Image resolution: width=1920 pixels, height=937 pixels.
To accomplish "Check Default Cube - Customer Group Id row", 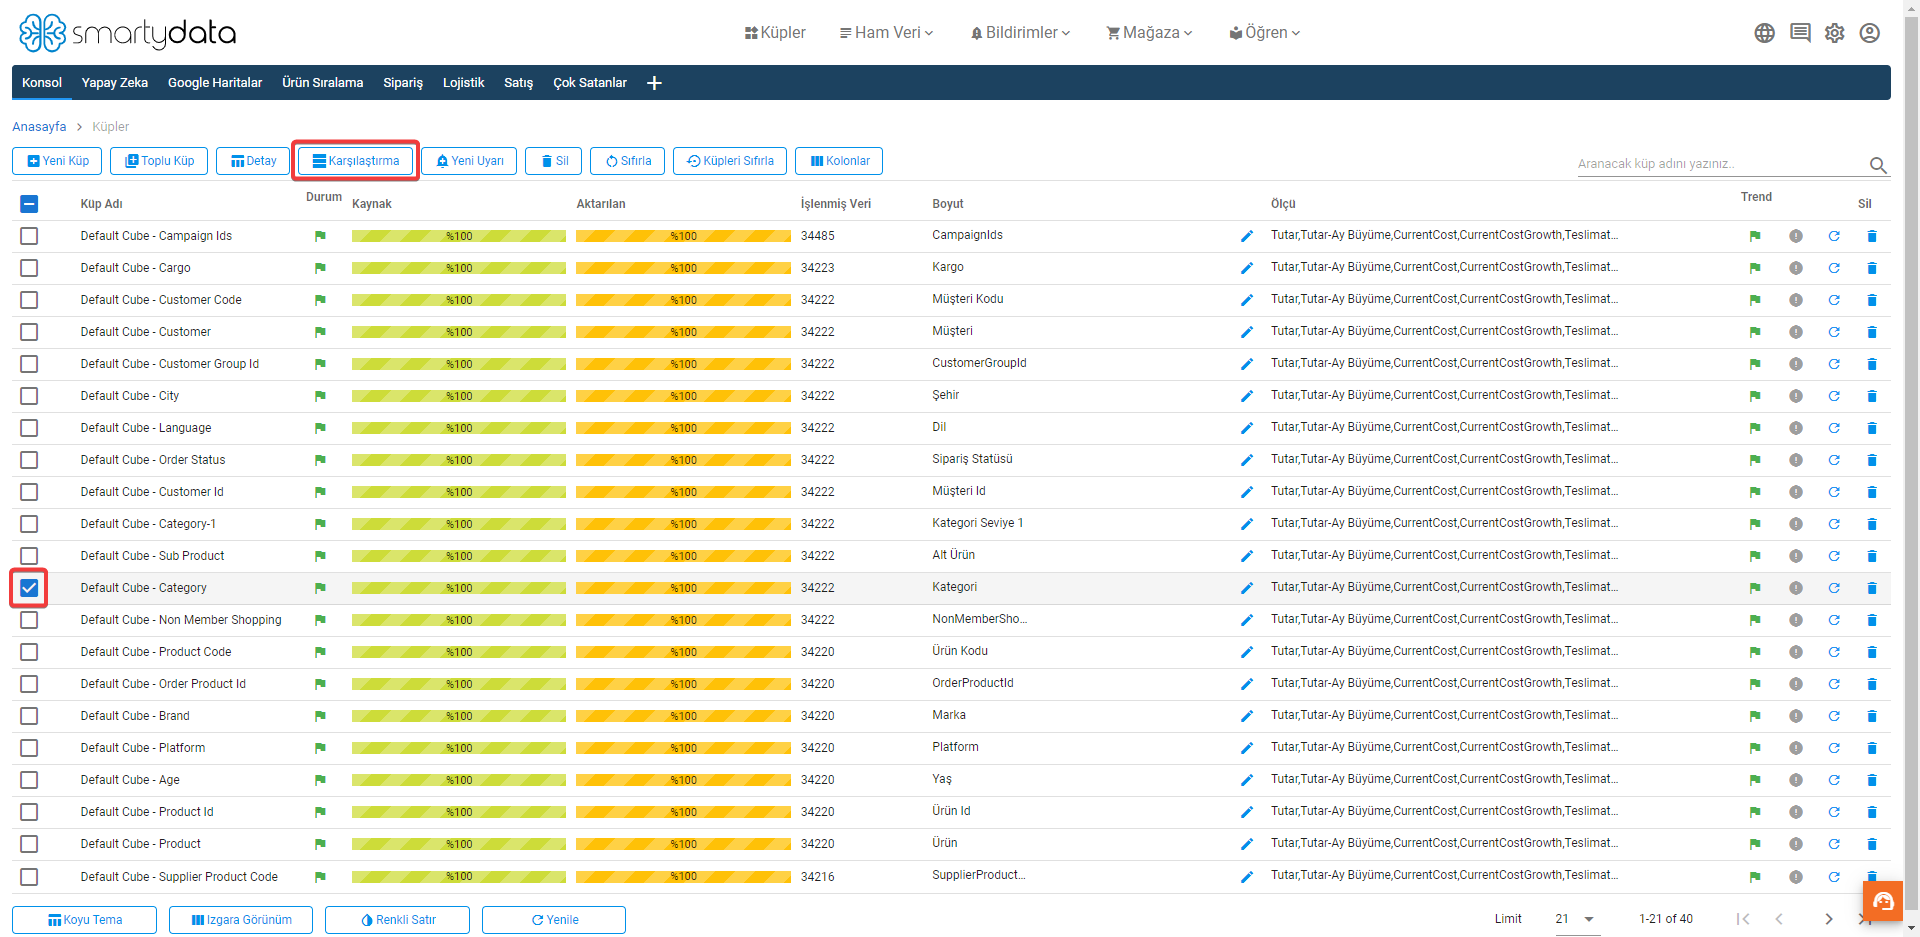I will pos(29,364).
